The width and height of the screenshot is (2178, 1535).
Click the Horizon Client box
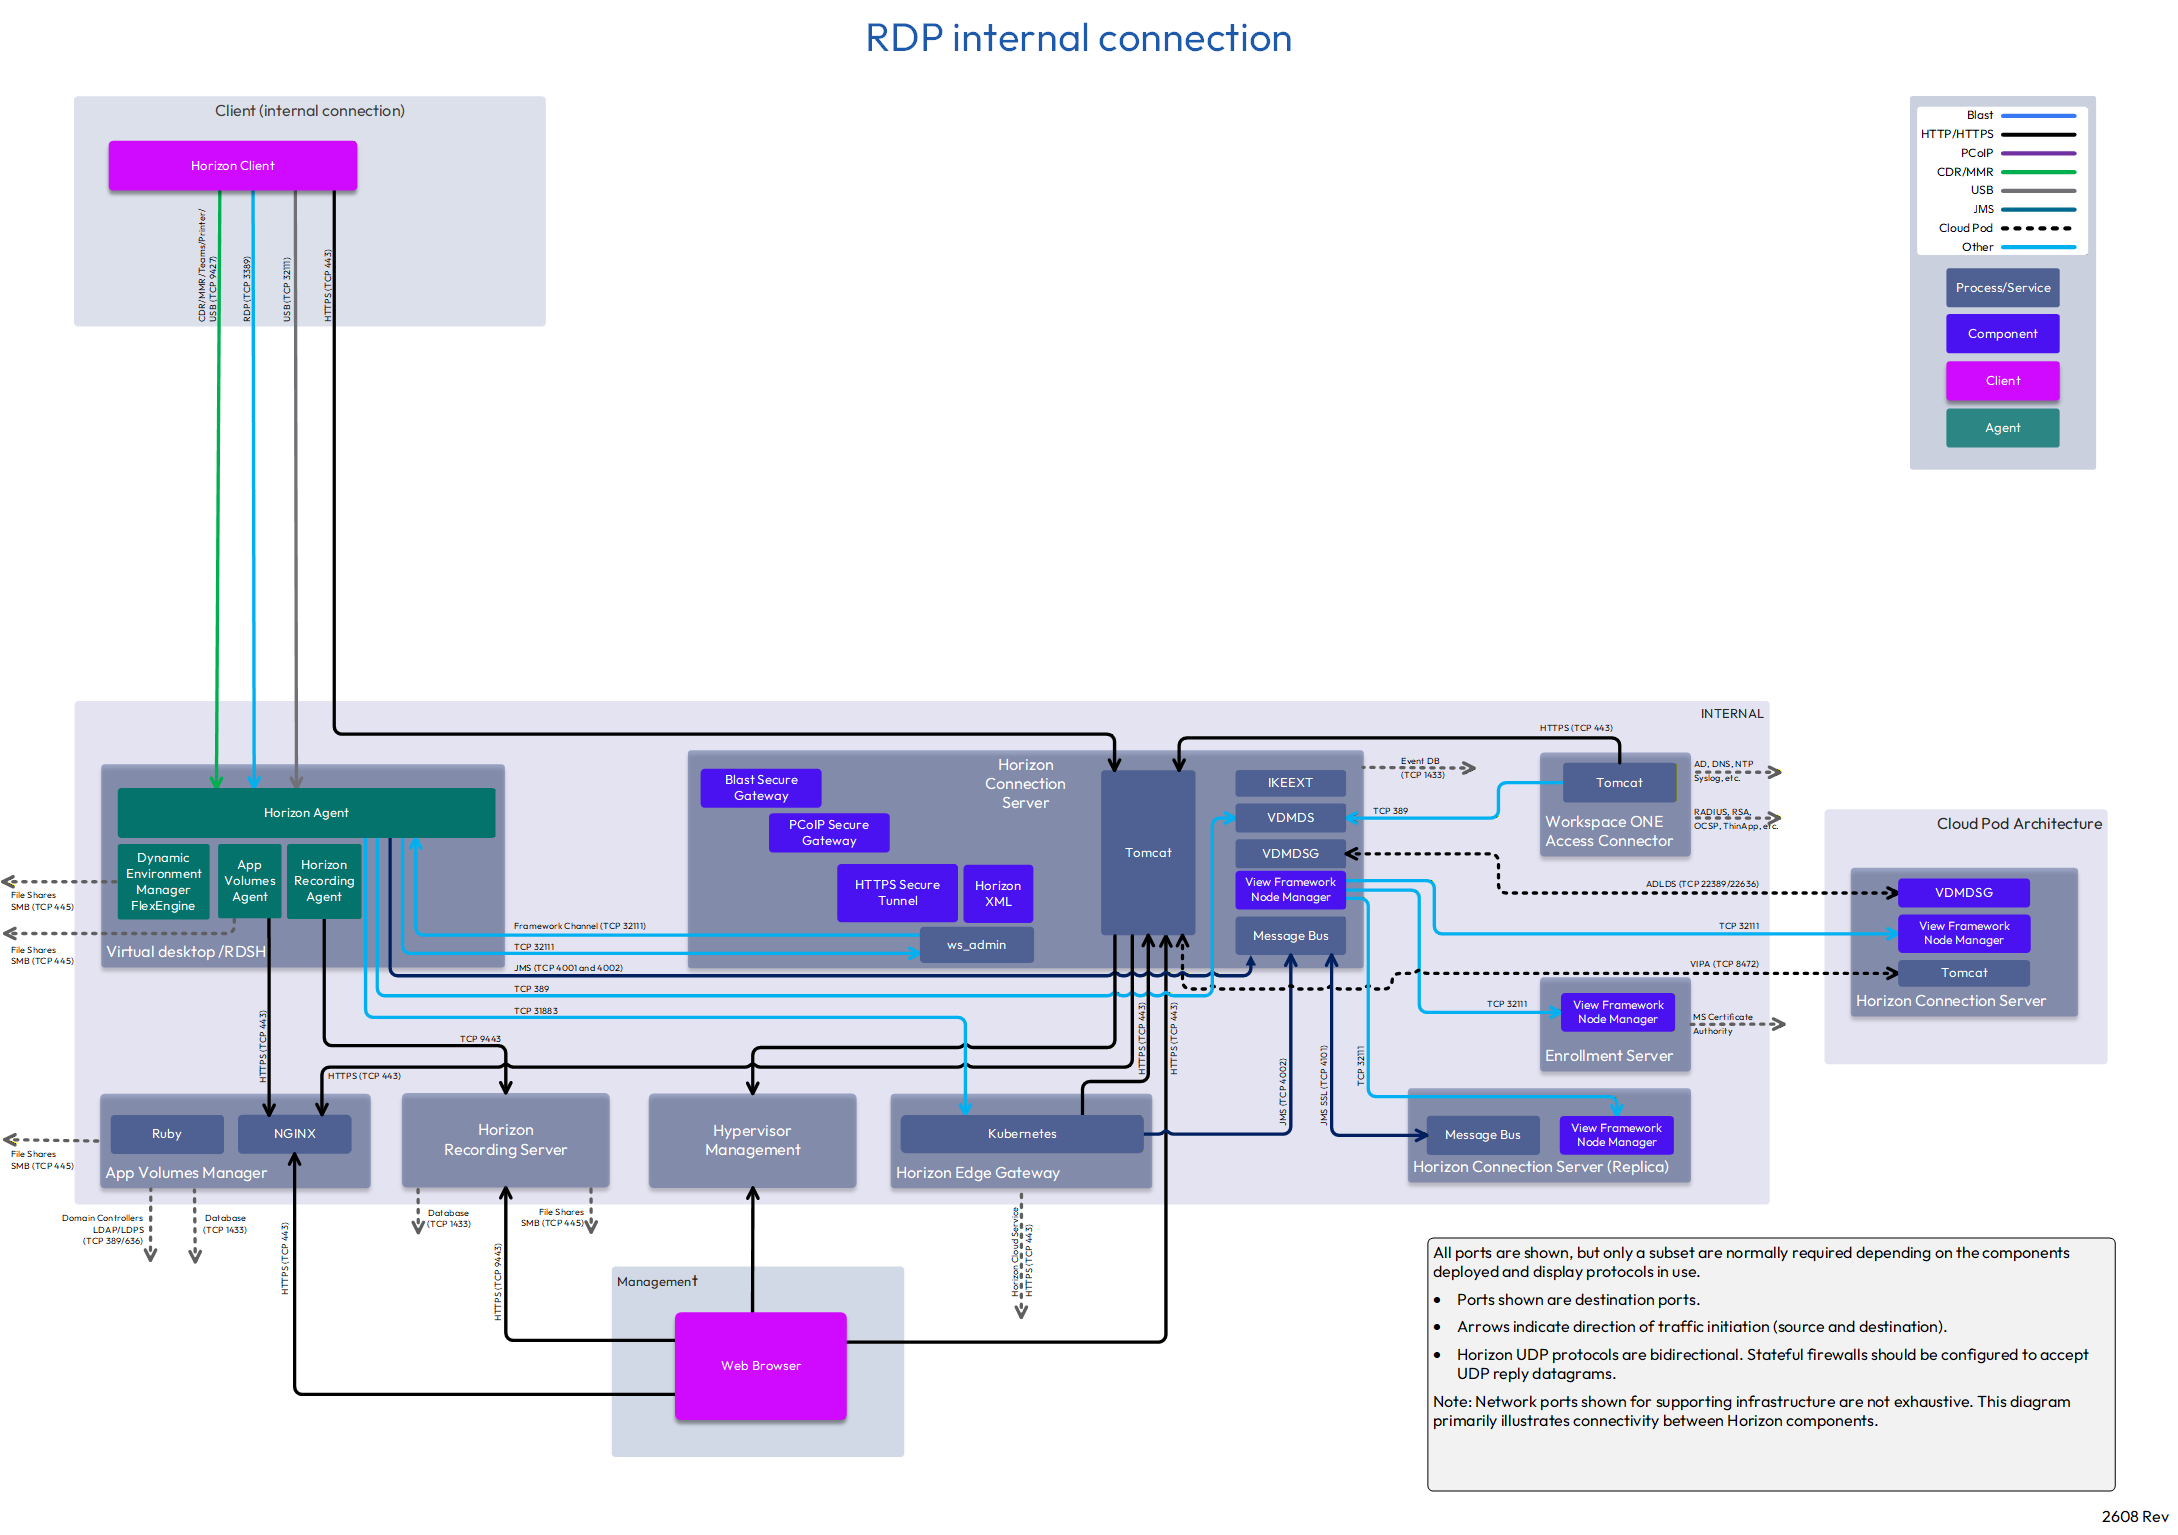232,166
